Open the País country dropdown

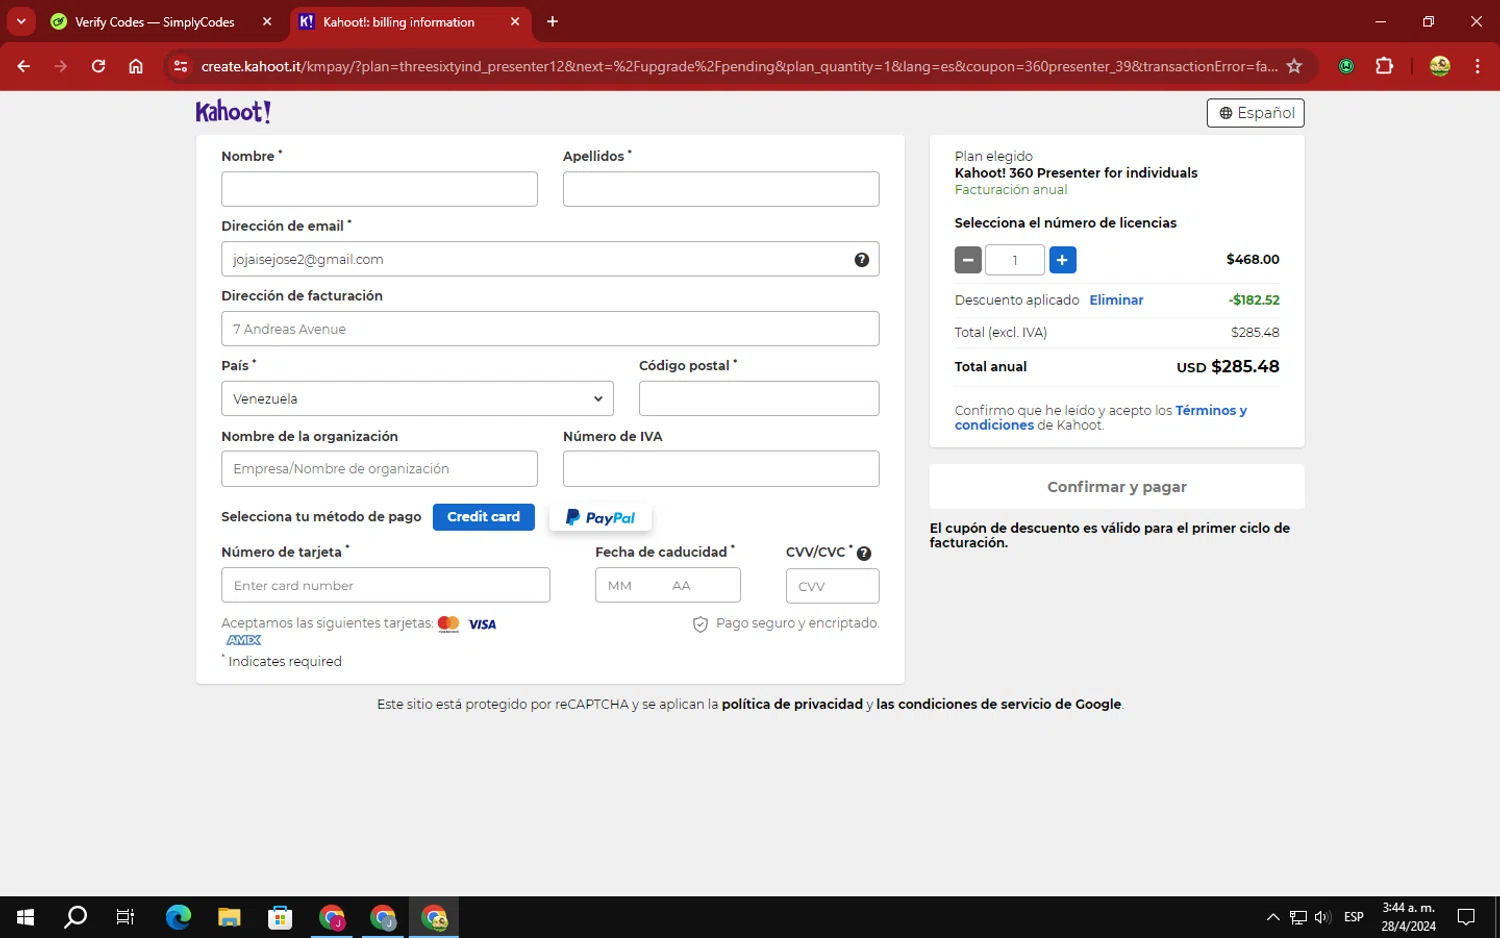pyautogui.click(x=417, y=398)
